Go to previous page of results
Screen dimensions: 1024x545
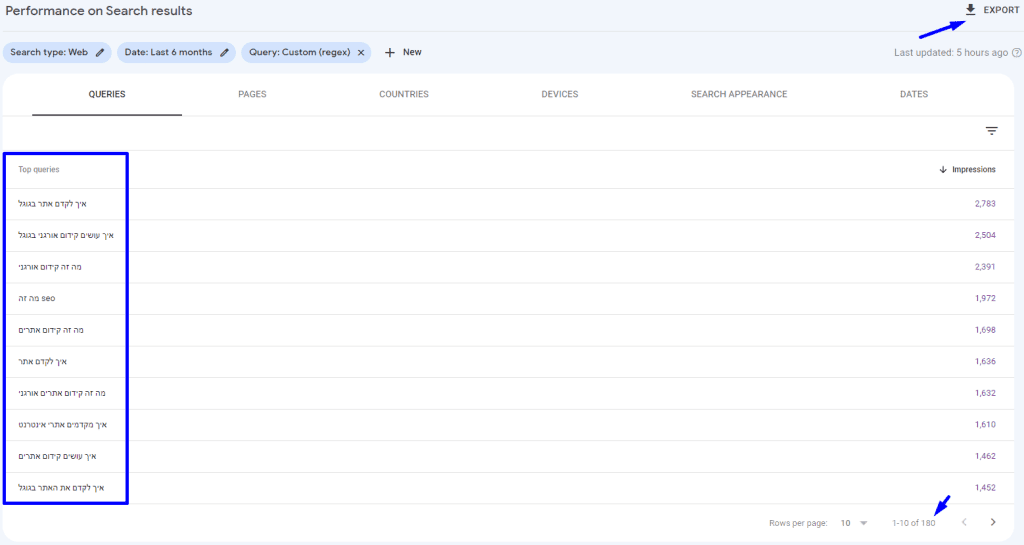click(964, 522)
